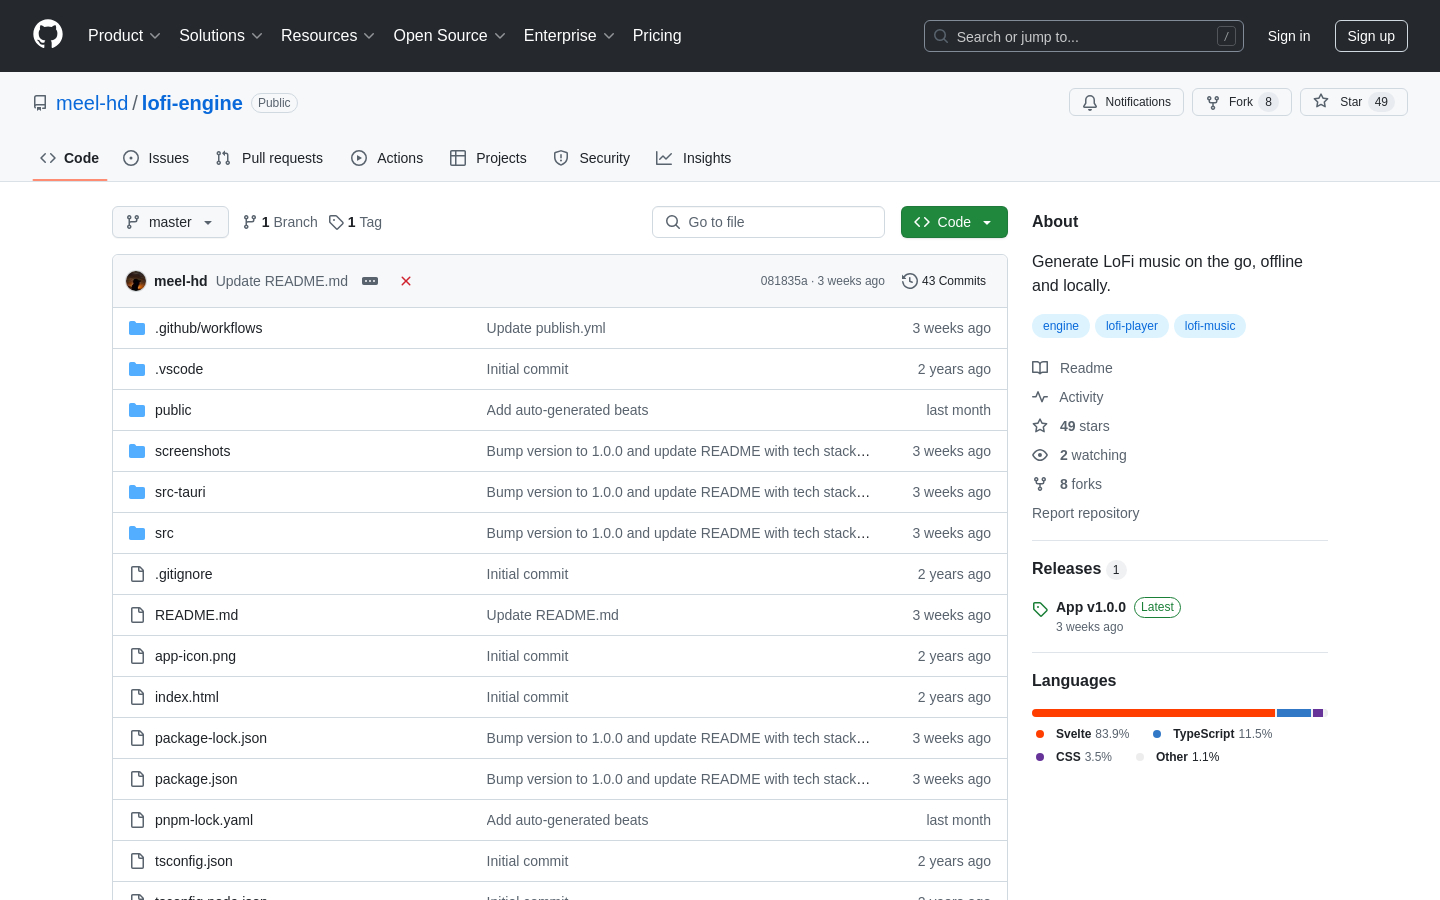Fork the repository
The image size is (1440, 900).
[x=1242, y=102]
